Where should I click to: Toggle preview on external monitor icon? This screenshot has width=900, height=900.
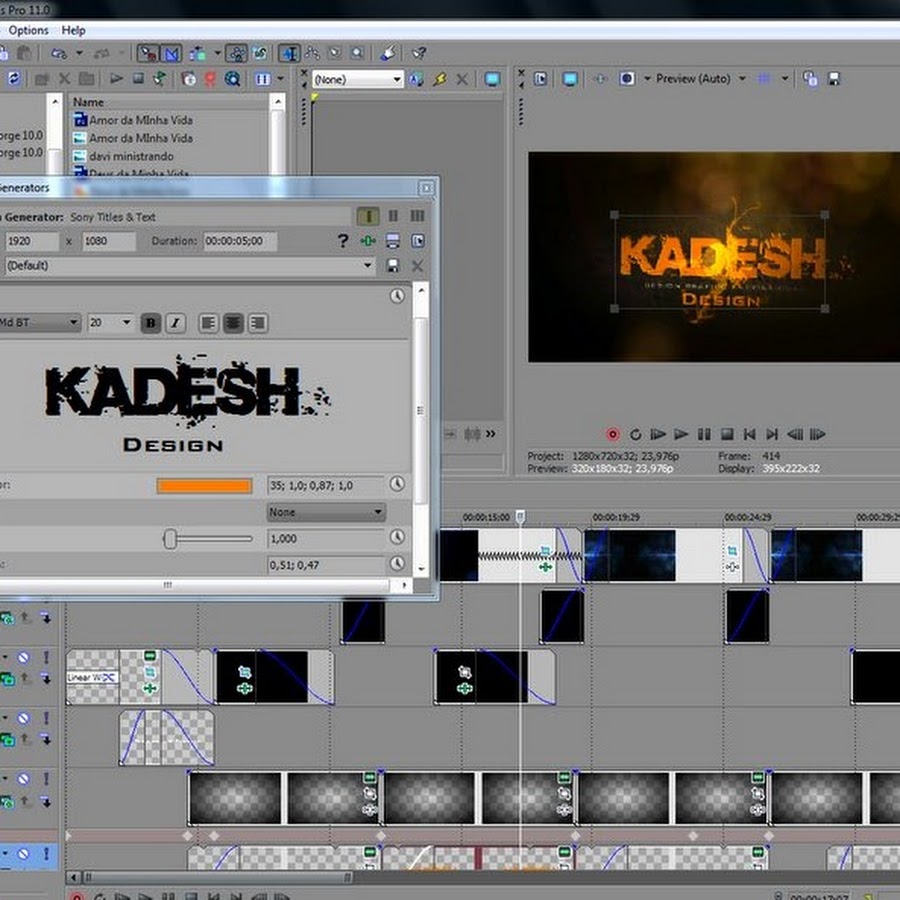pos(569,79)
